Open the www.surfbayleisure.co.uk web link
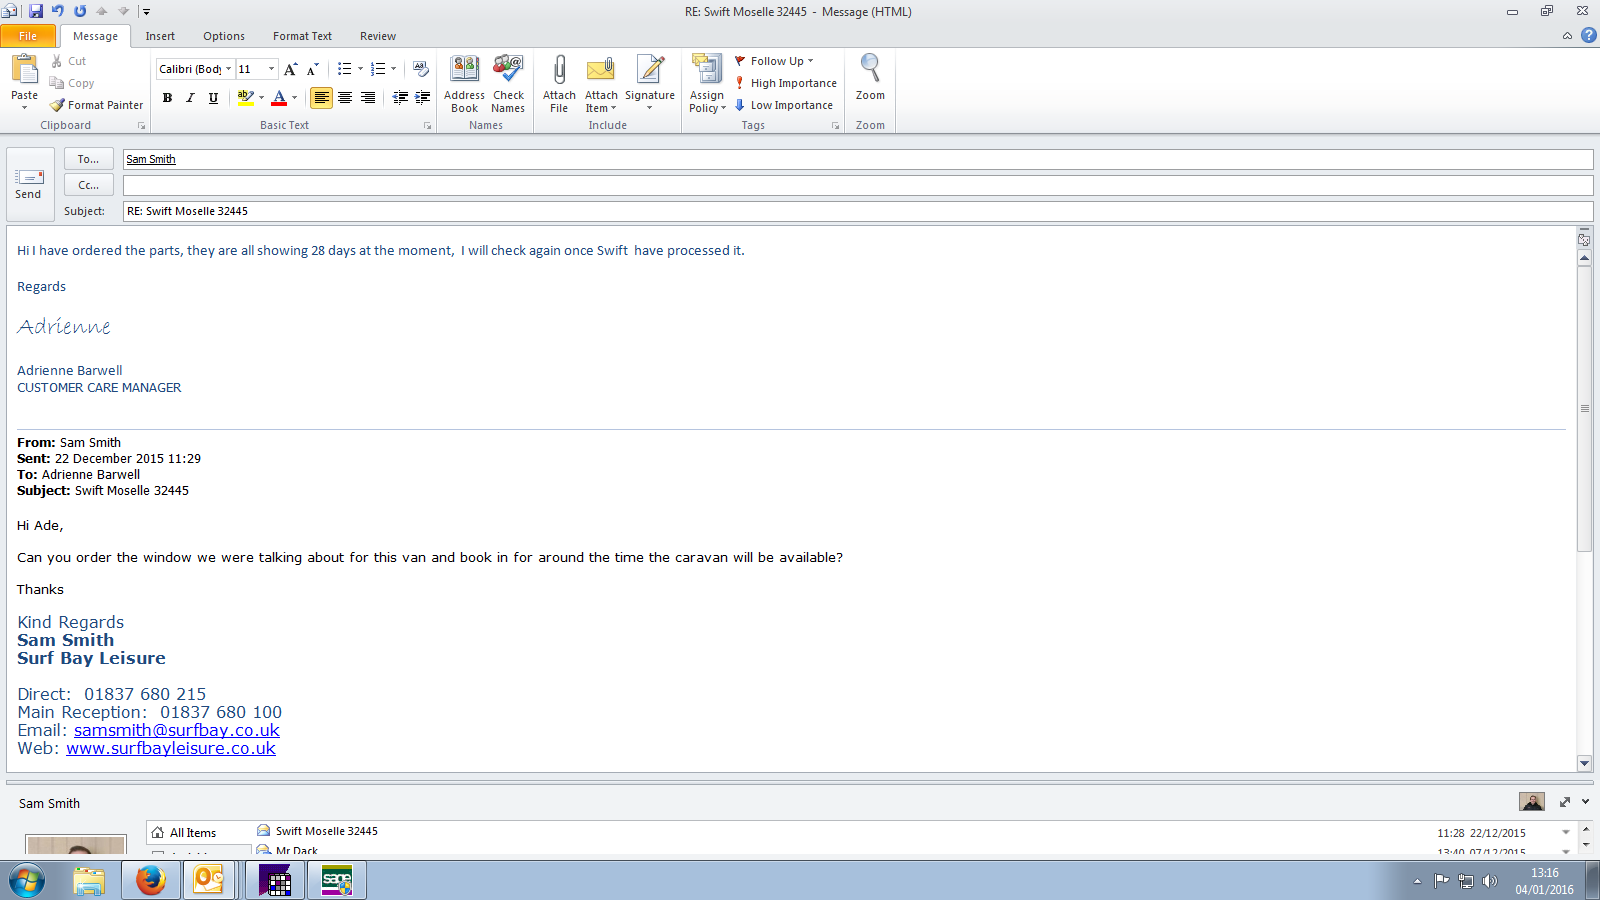This screenshot has width=1600, height=900. pos(171,748)
